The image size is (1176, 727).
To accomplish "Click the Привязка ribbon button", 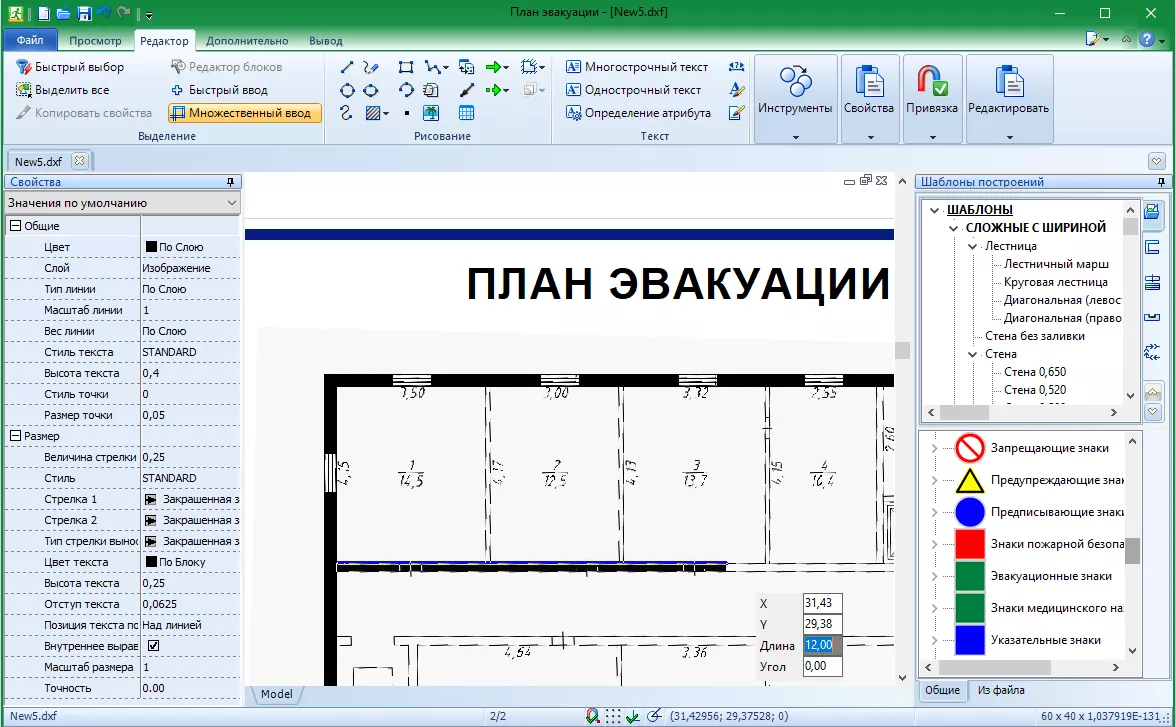I will point(932,95).
